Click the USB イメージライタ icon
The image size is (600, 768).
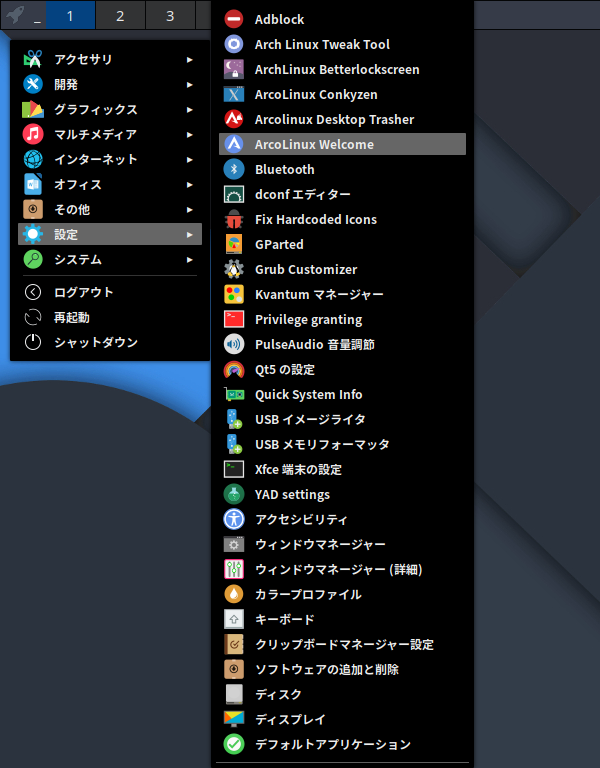234,419
